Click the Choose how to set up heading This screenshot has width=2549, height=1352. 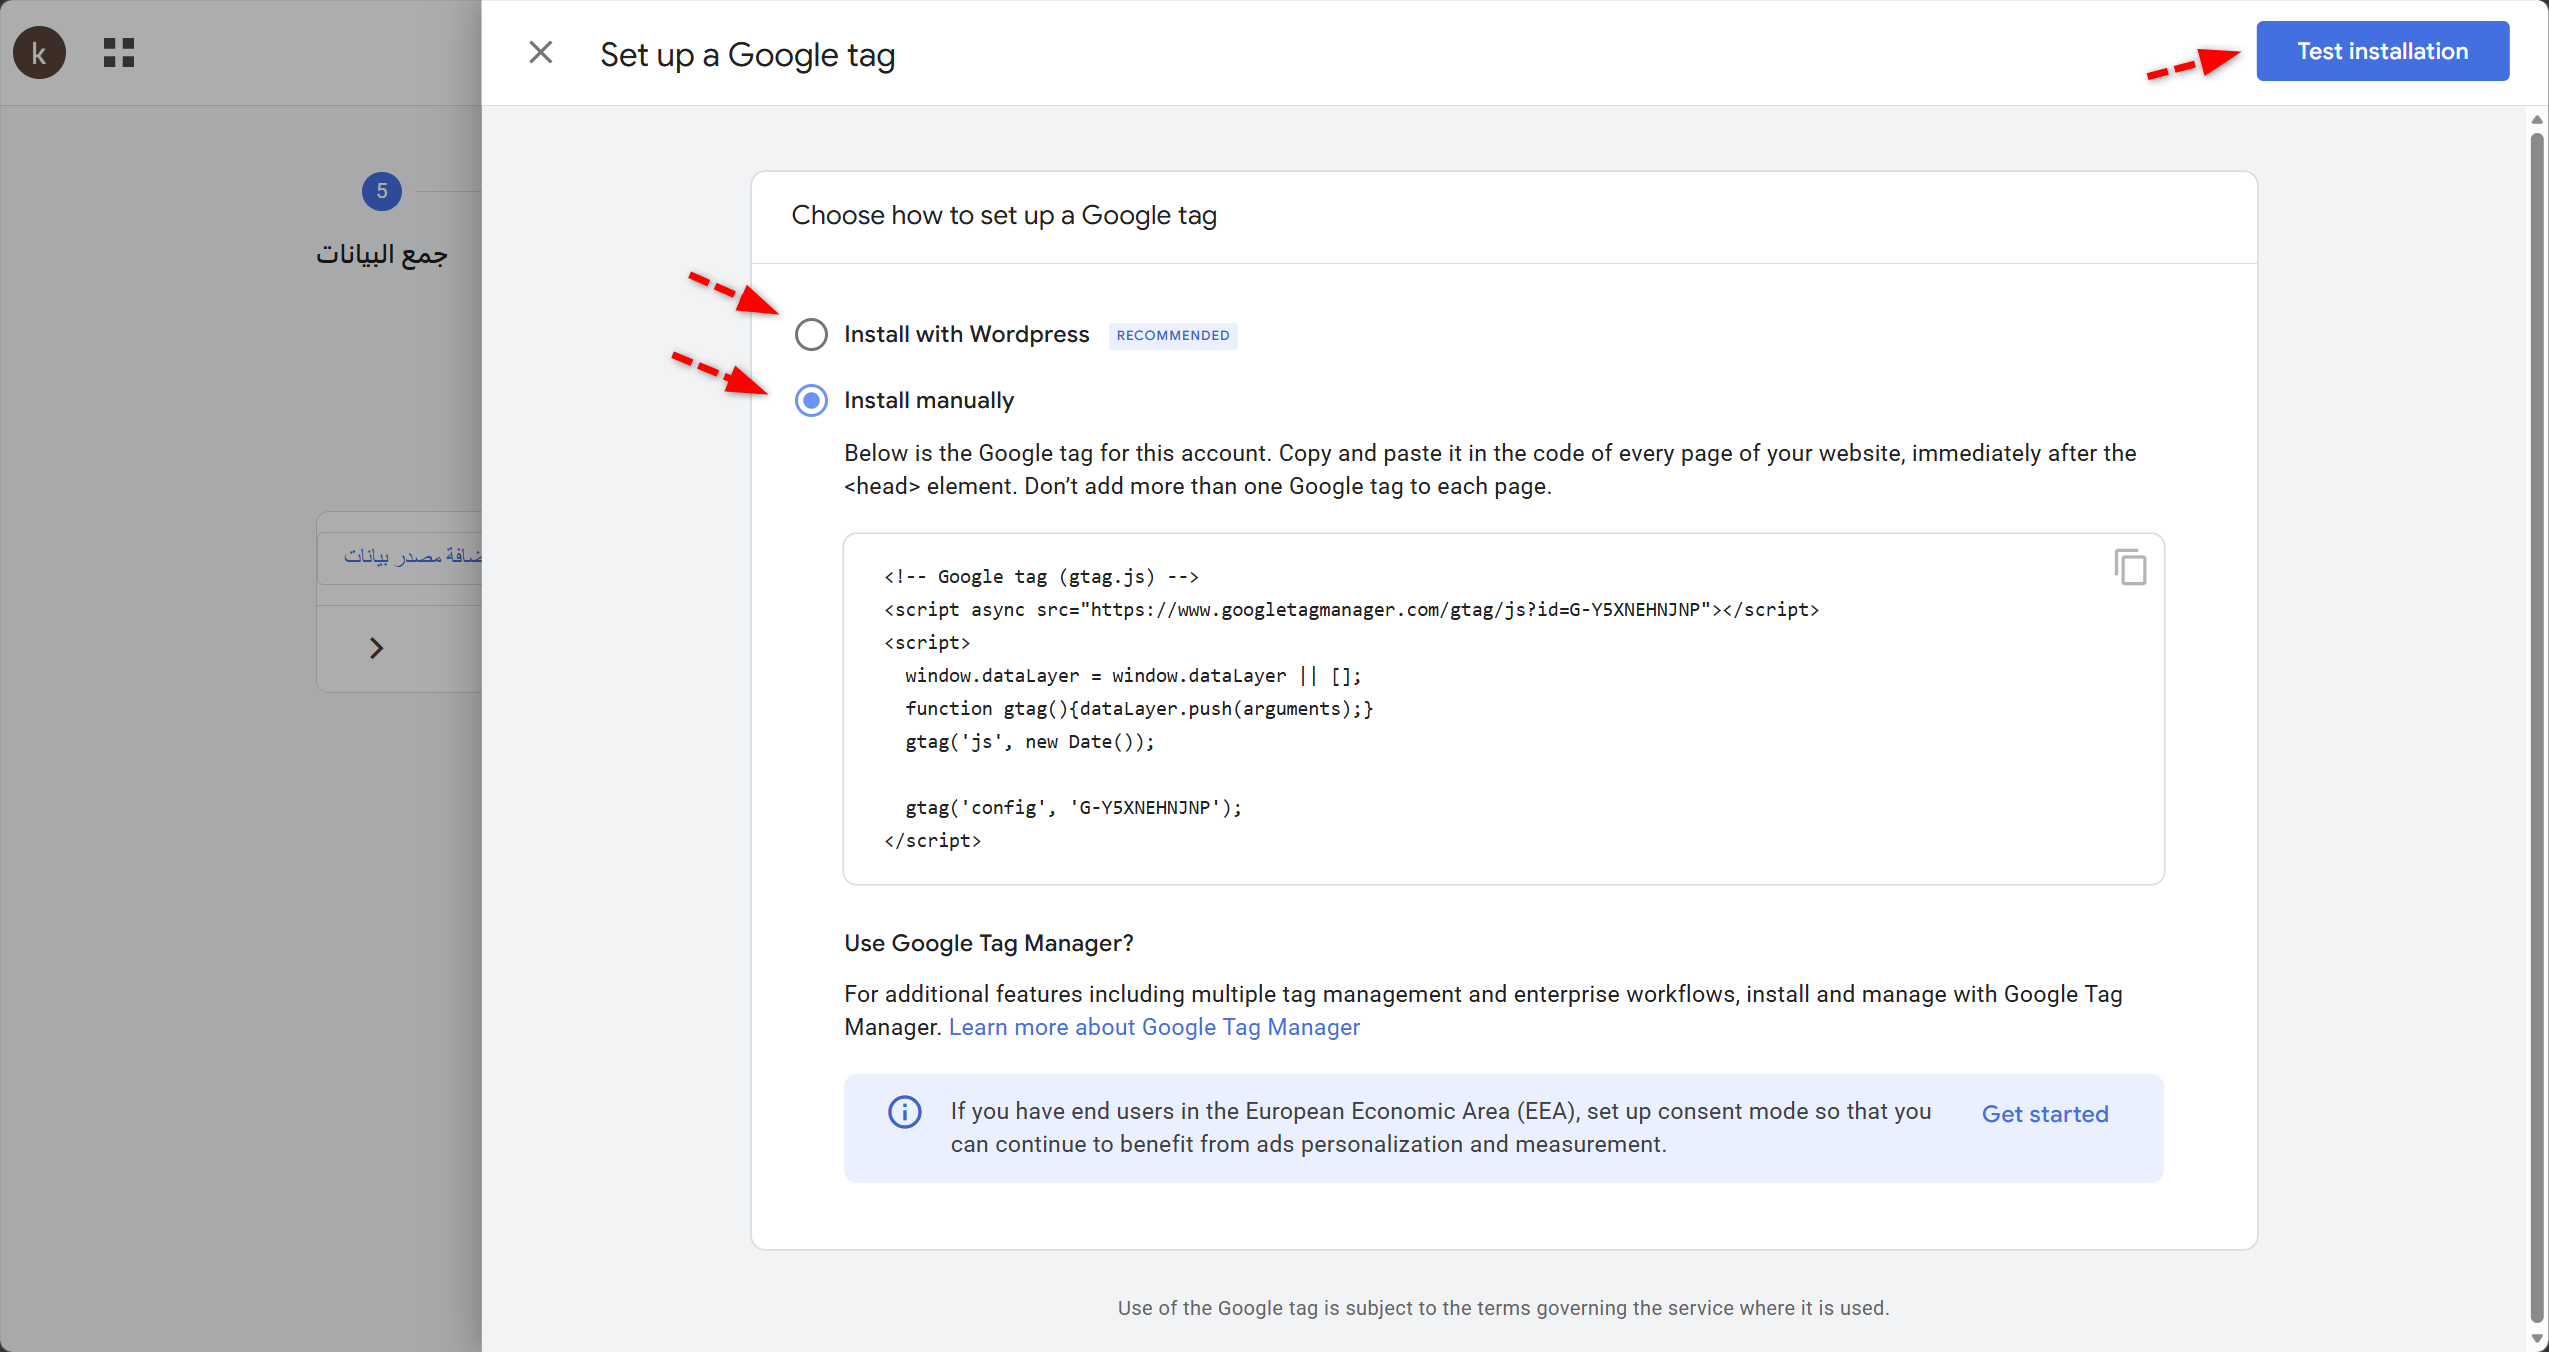pyautogui.click(x=1004, y=216)
